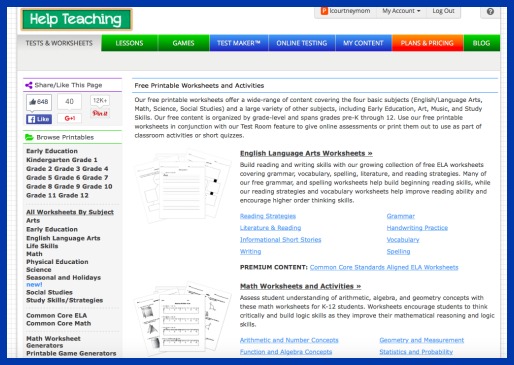Open the Writing link
This screenshot has width=514, height=365.
coord(250,251)
